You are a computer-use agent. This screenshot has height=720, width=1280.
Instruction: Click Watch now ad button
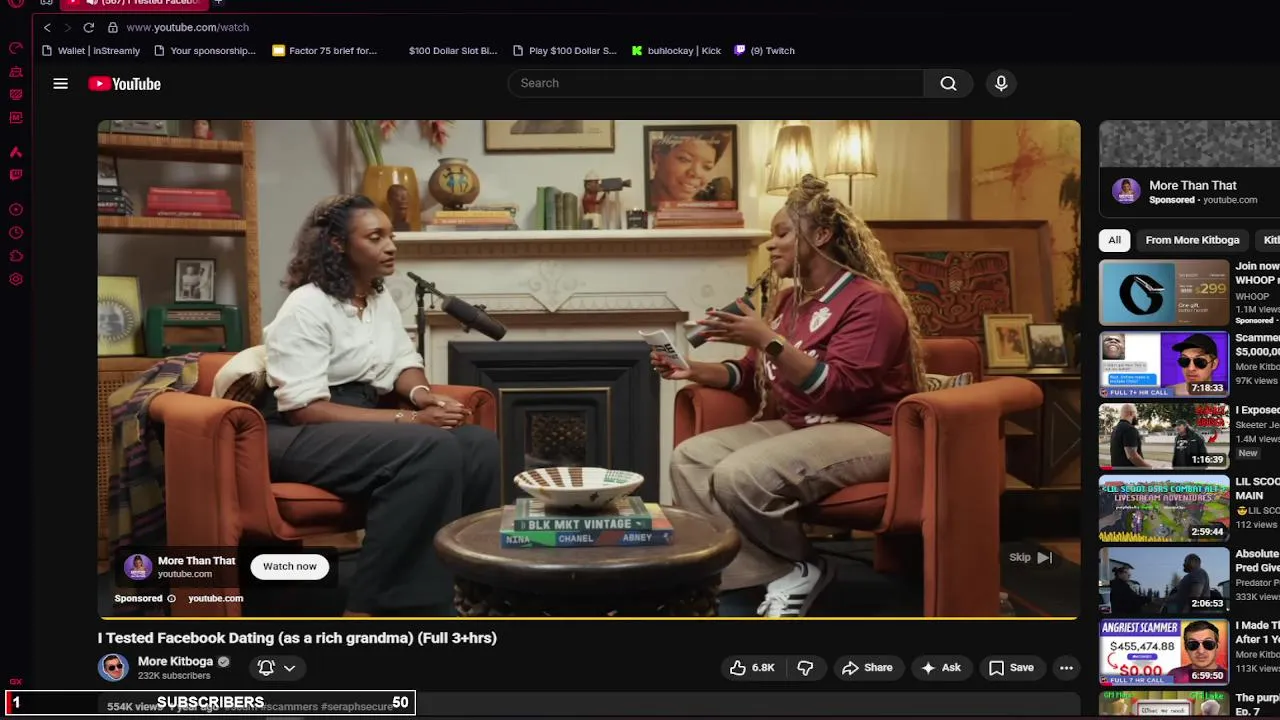coord(290,567)
